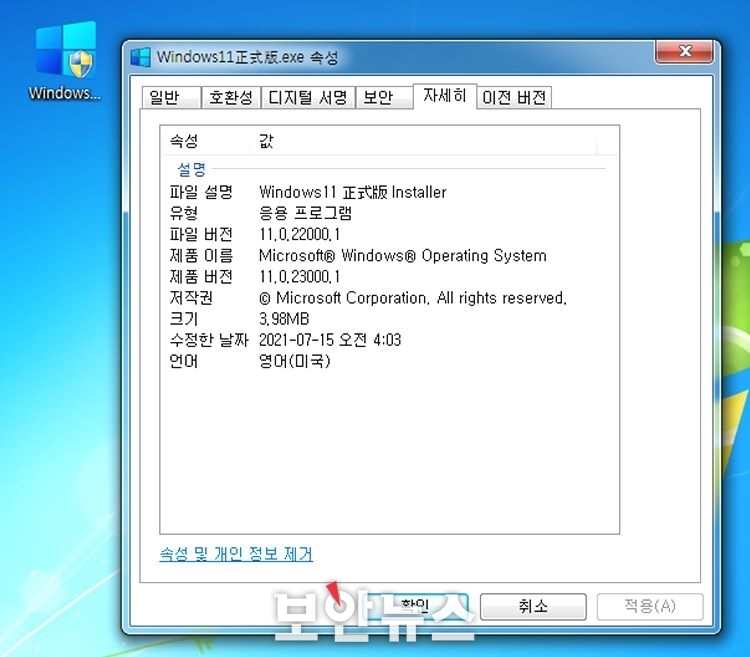Viewport: 750px width, 657px height.
Task: Click the Windows11 正式版 Installer value
Action: click(x=353, y=192)
